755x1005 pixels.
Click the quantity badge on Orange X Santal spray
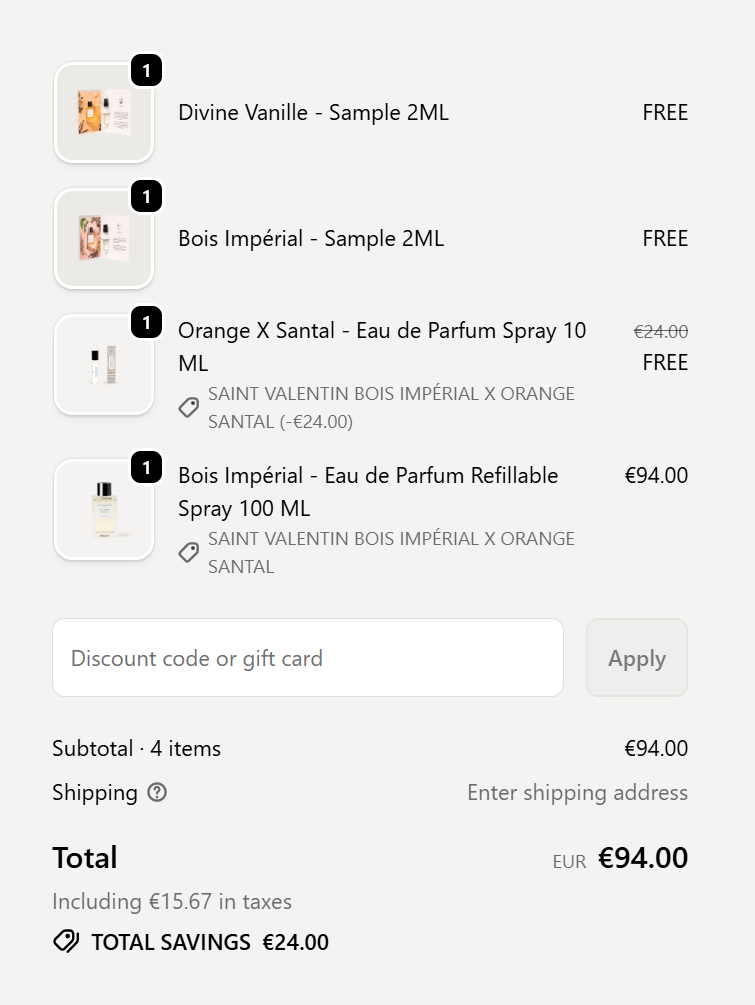(147, 323)
